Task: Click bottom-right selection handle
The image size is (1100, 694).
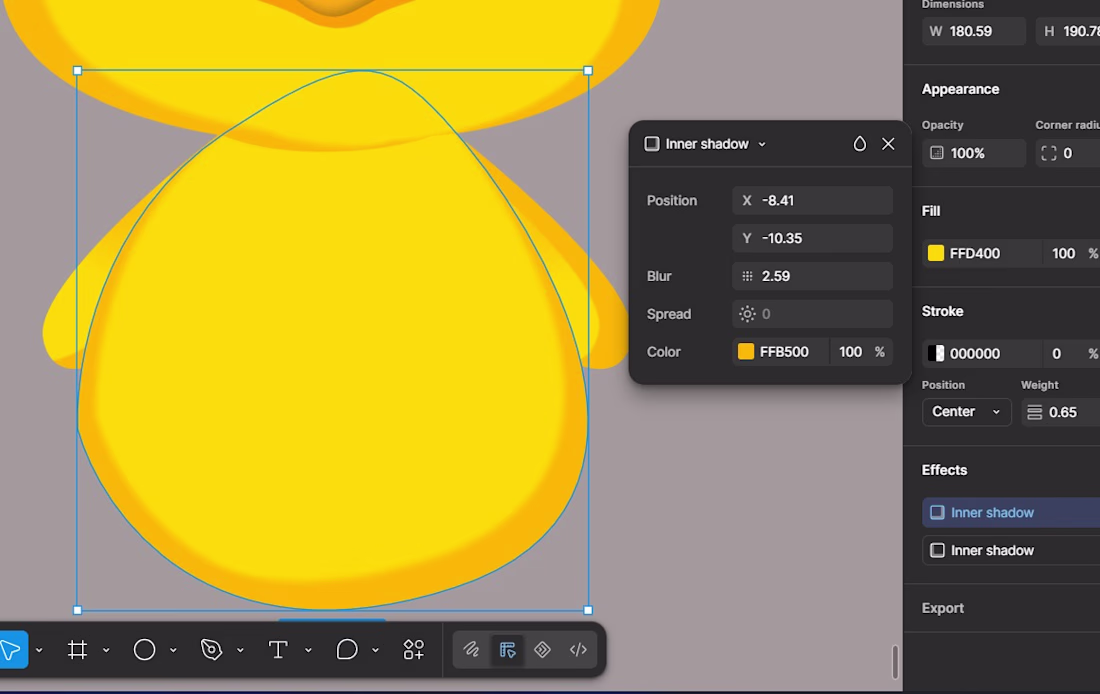Action: coord(588,610)
